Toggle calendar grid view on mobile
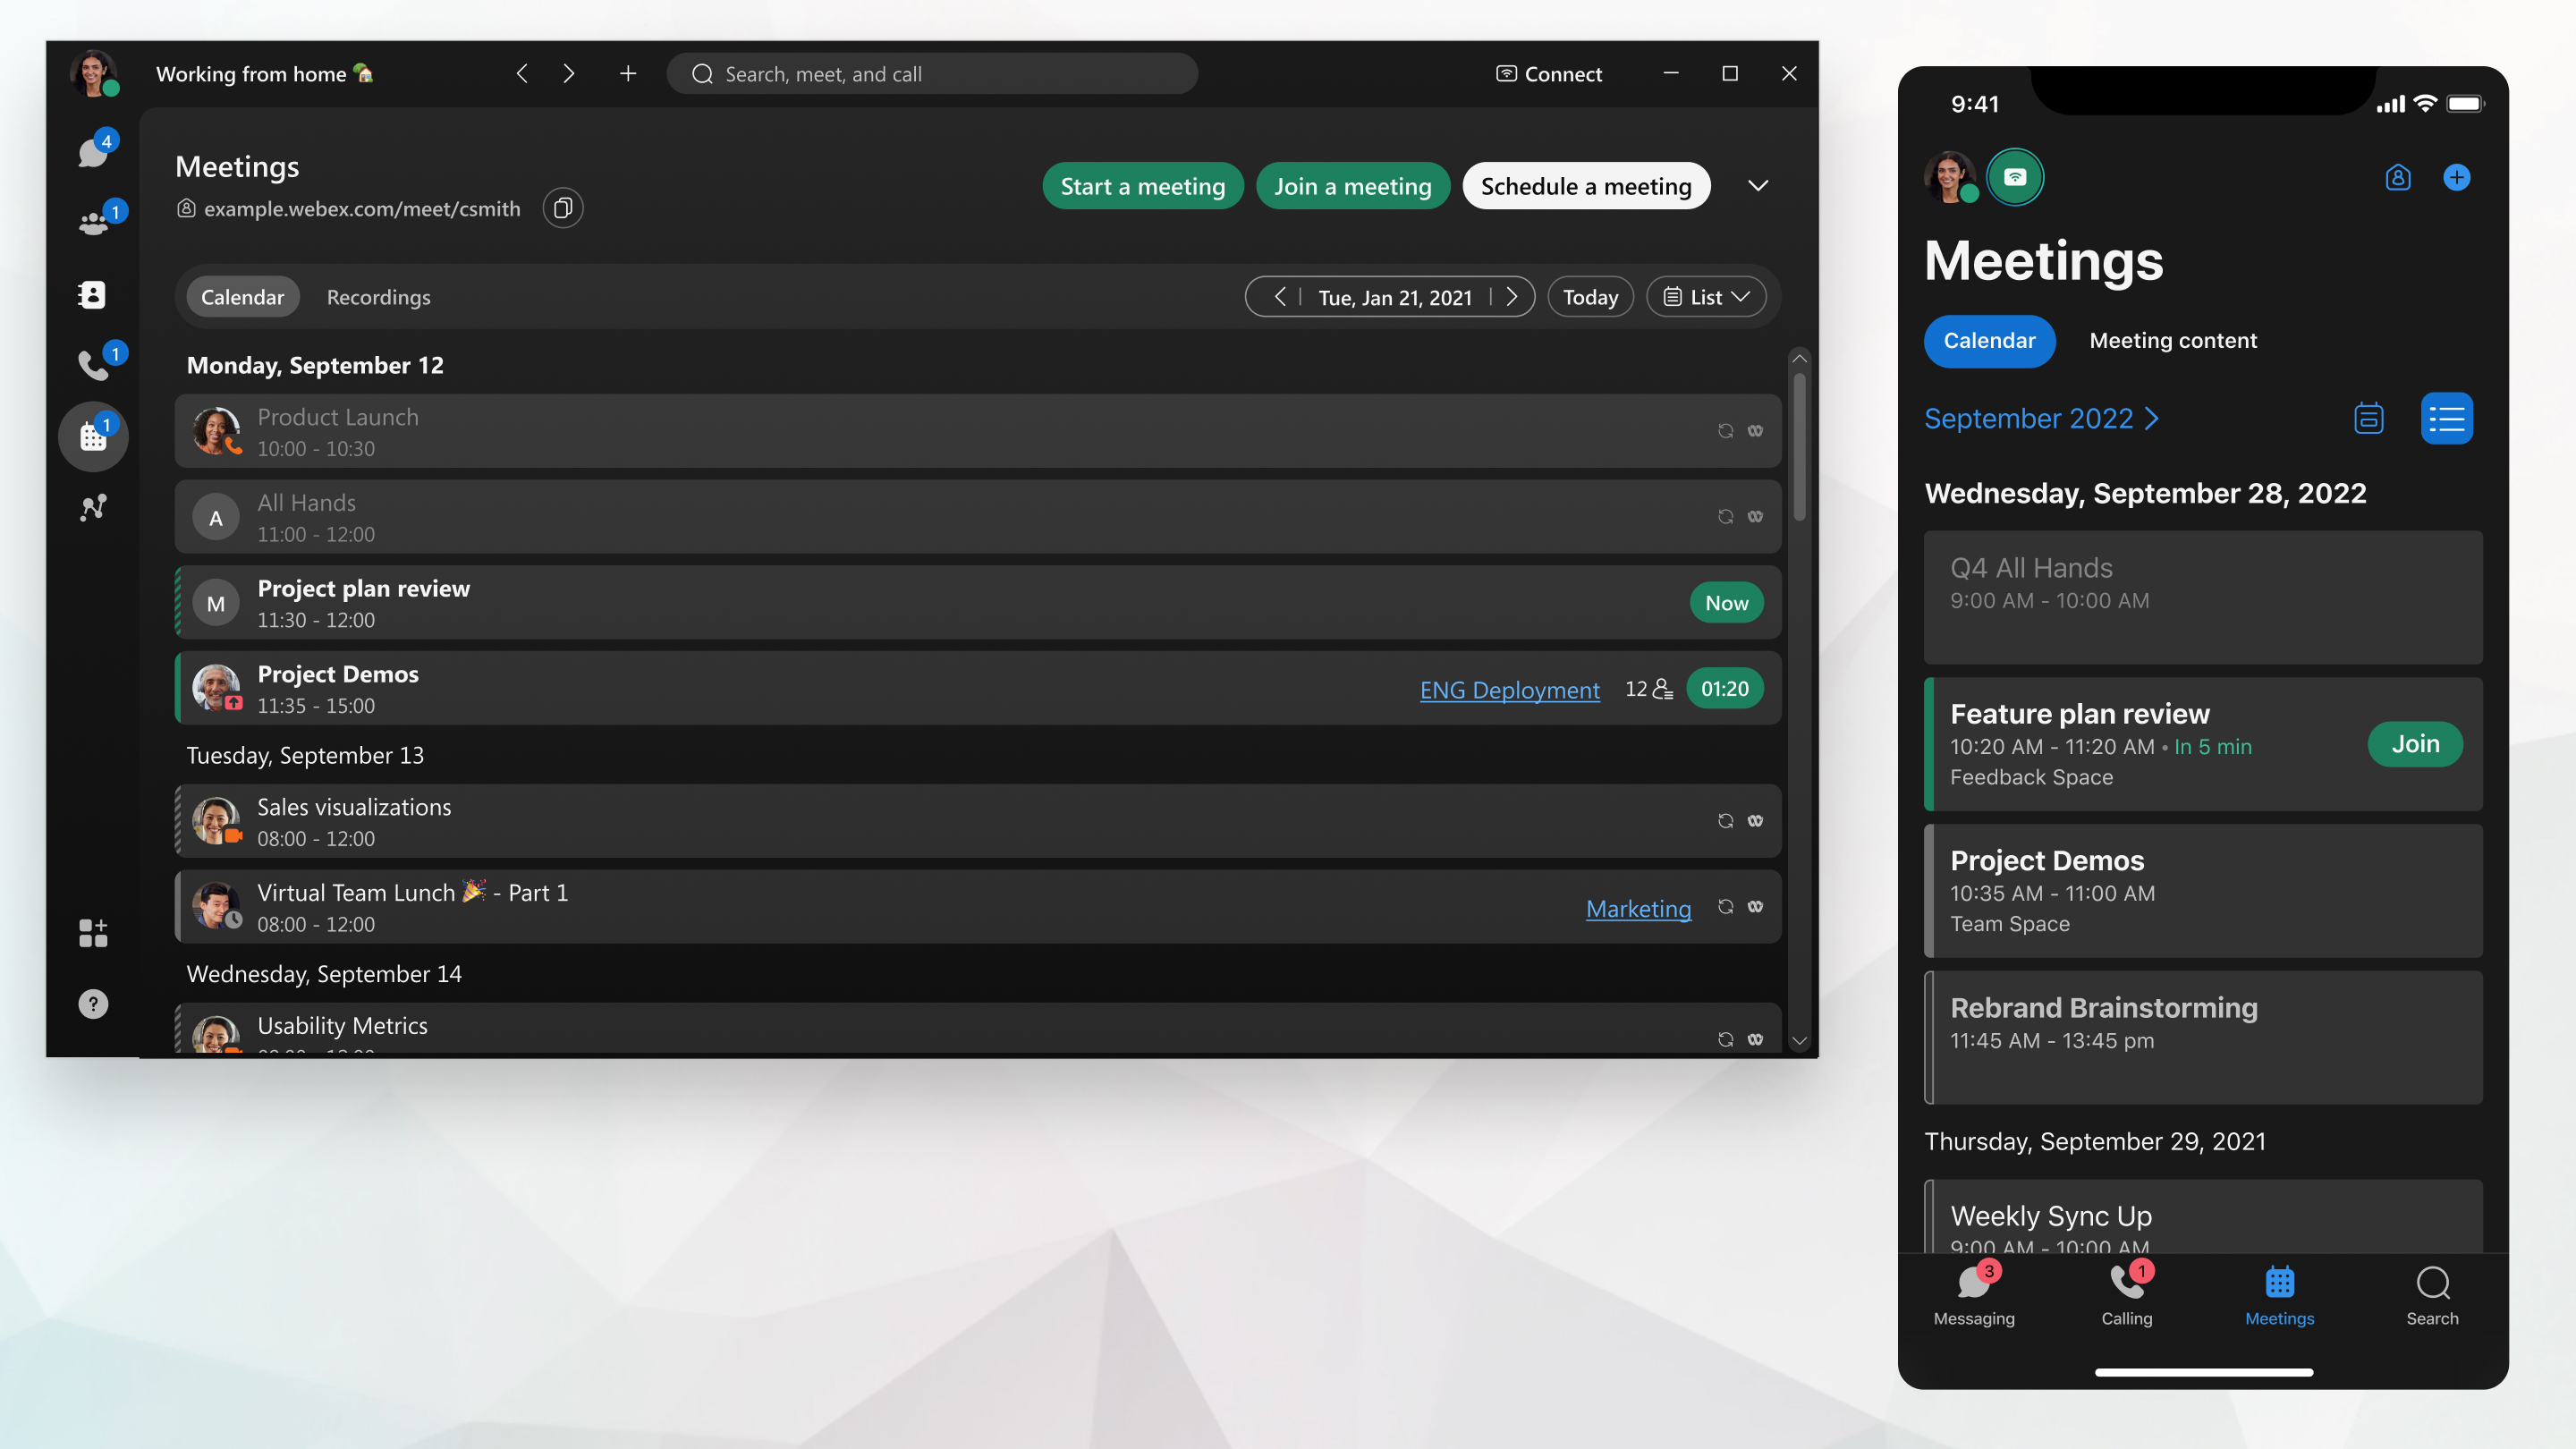 (2371, 418)
